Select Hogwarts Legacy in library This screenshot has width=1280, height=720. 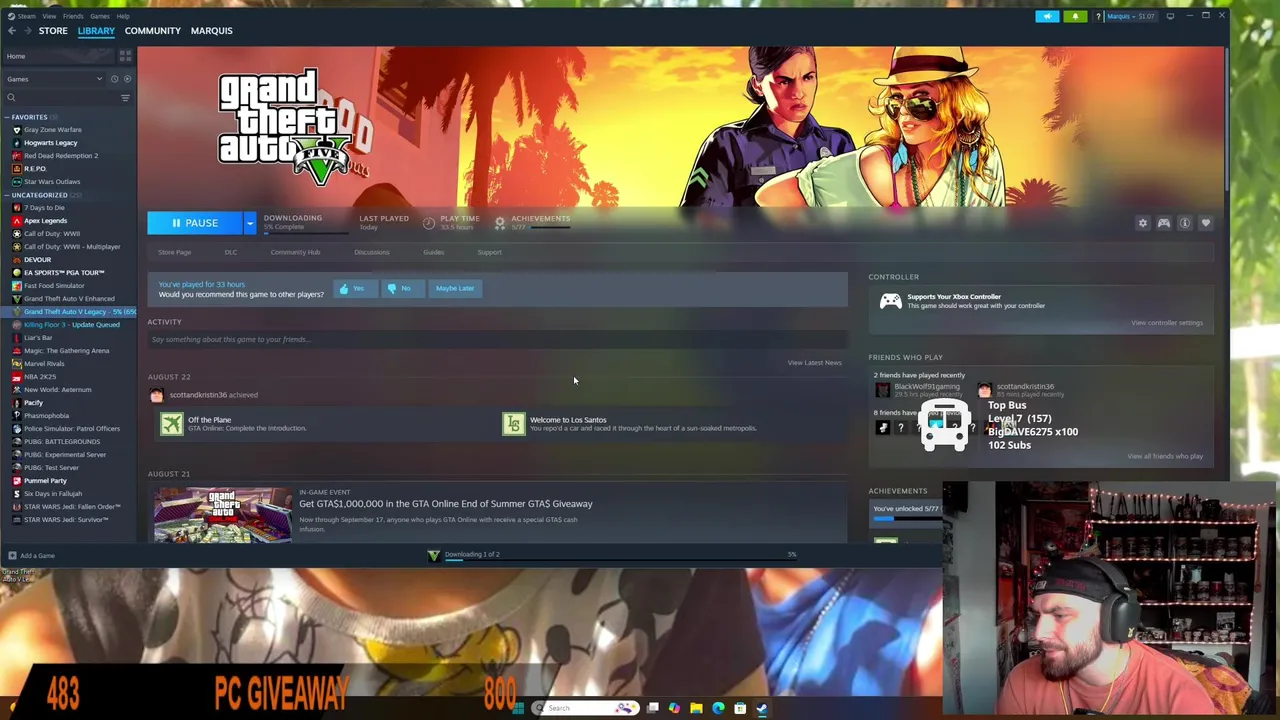pyautogui.click(x=50, y=143)
